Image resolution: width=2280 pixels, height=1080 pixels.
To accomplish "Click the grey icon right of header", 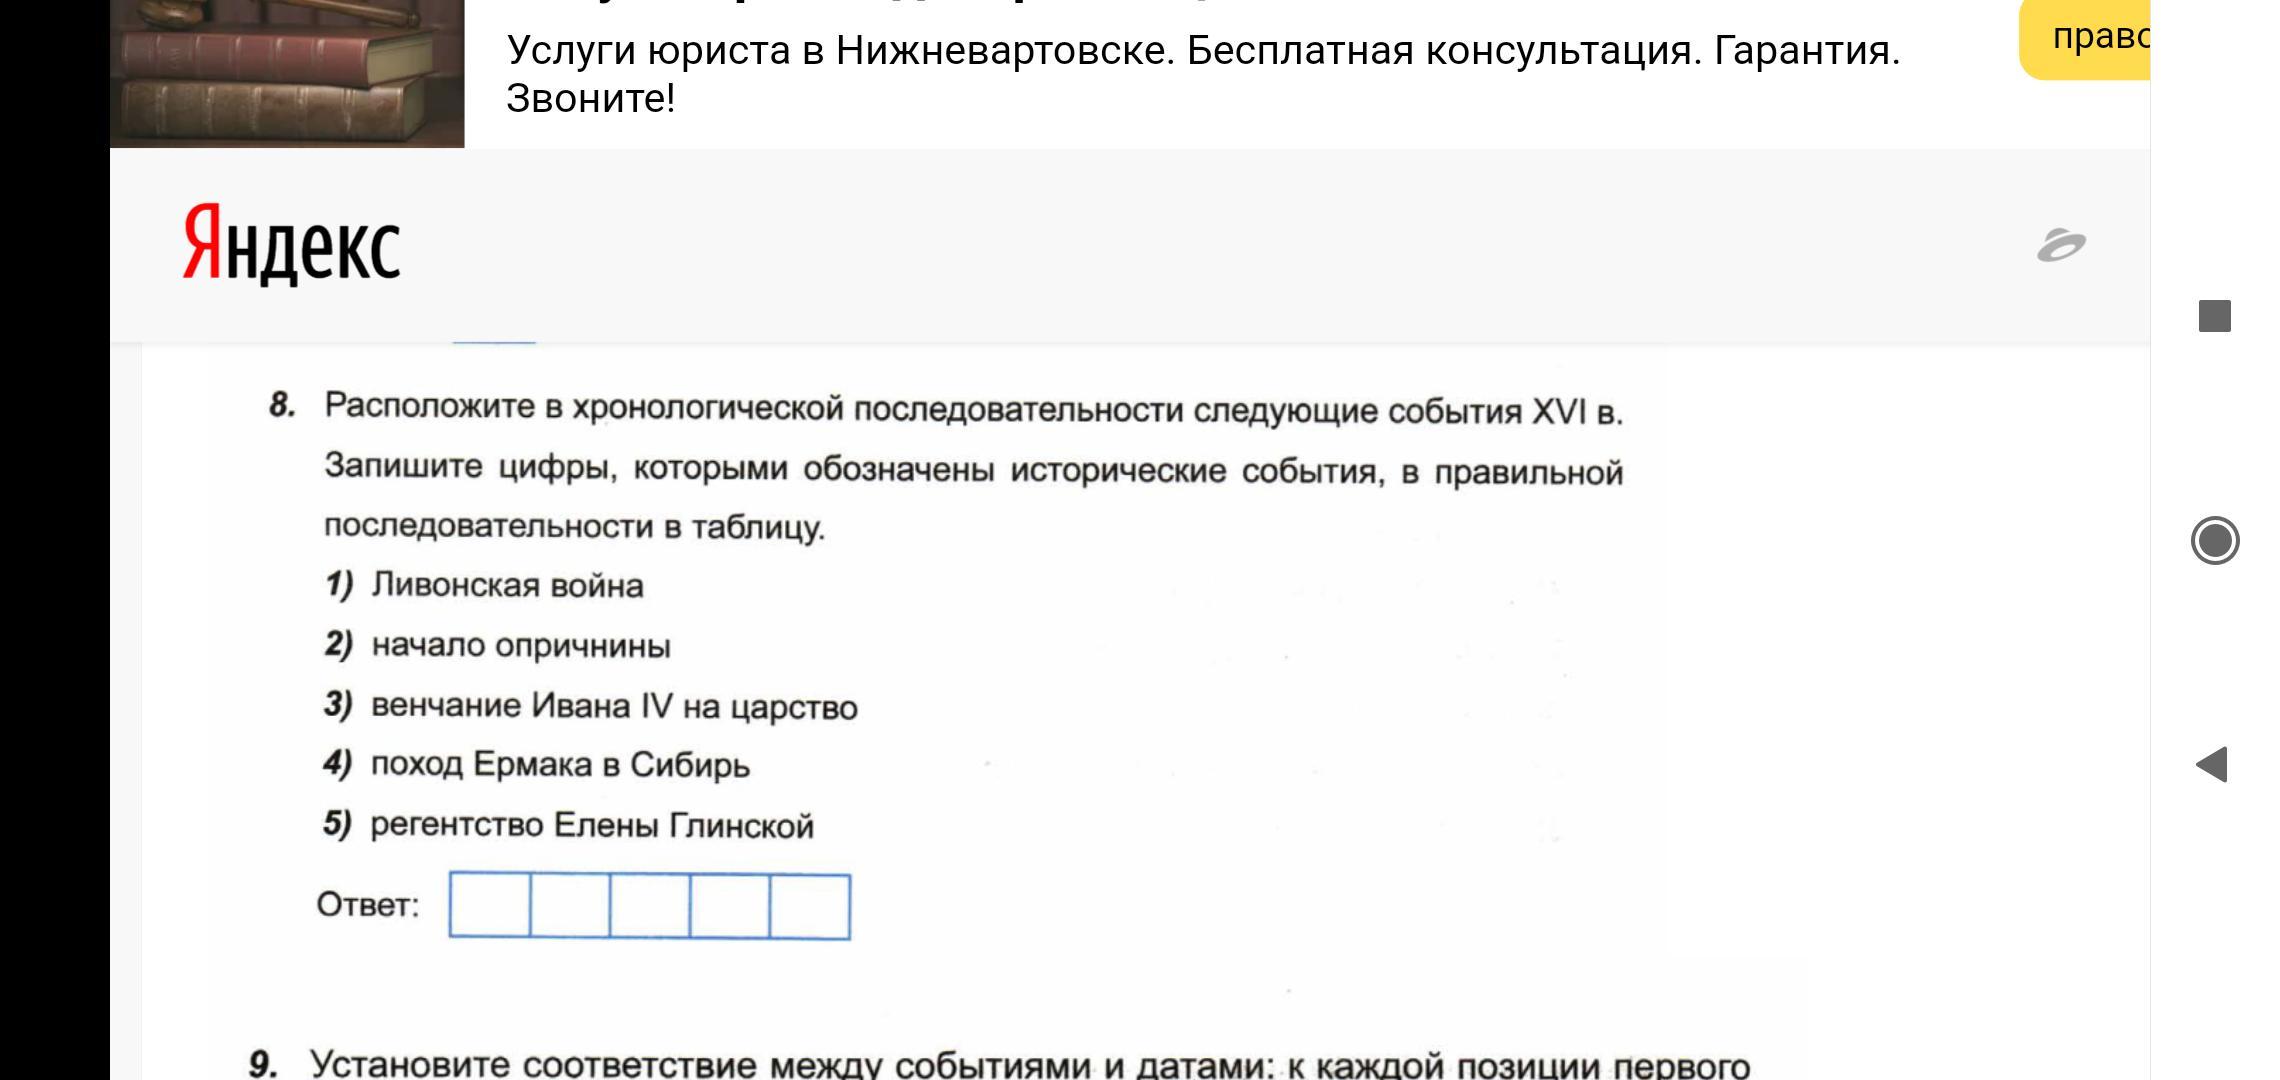I will coord(2061,245).
